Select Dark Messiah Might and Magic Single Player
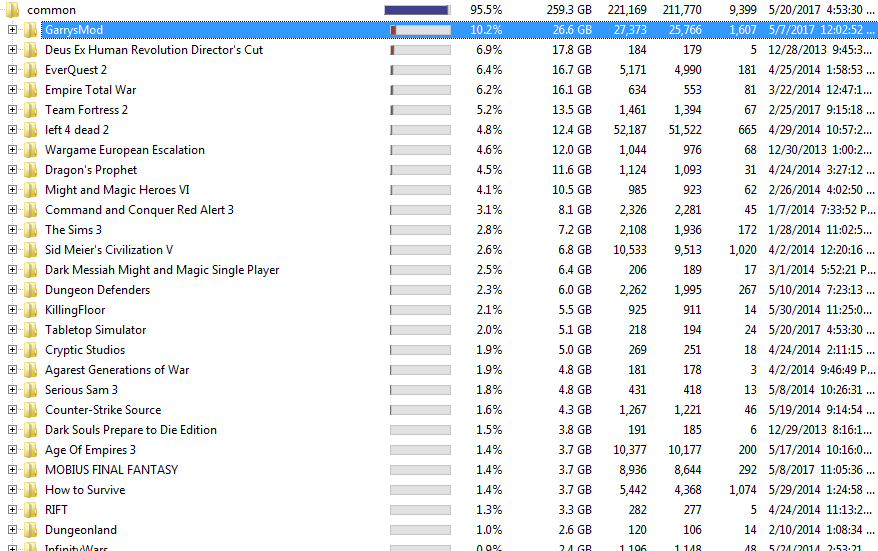878x551 pixels. [x=162, y=270]
